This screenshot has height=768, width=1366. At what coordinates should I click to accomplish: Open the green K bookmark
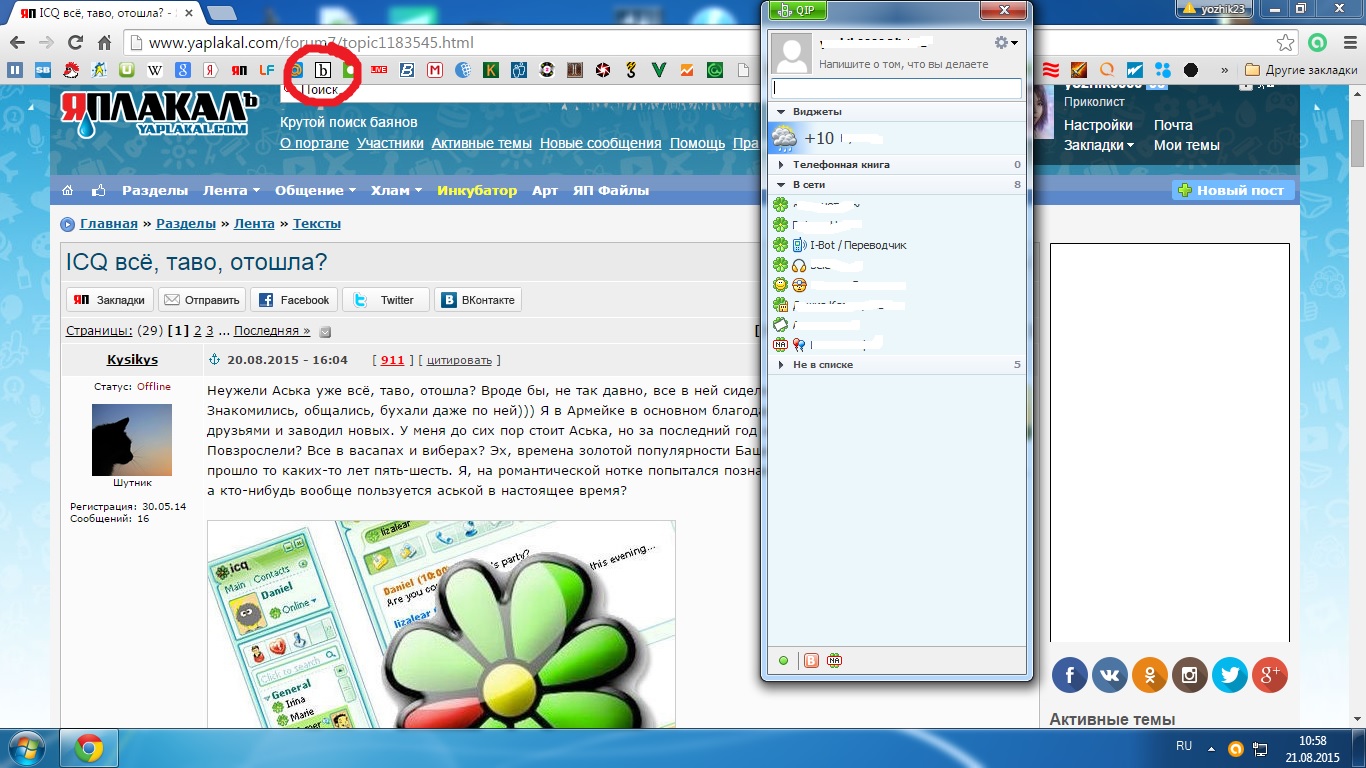(x=491, y=70)
